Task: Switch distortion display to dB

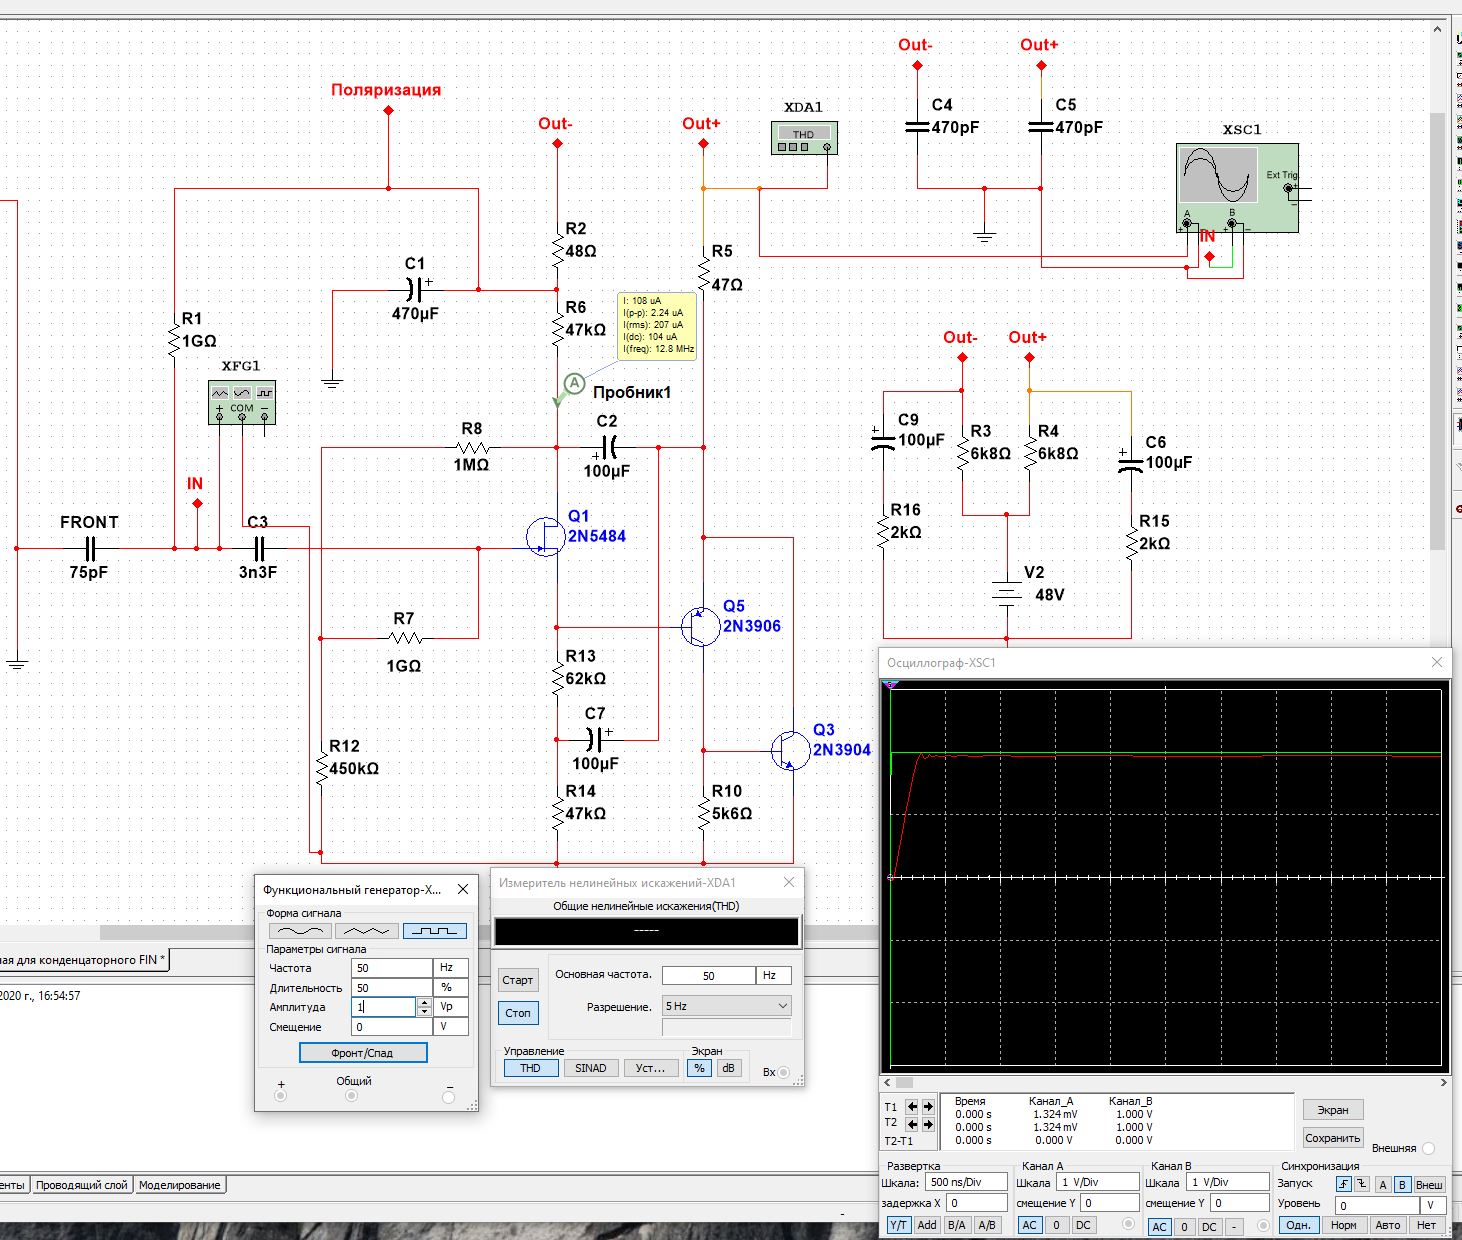Action: click(x=728, y=1068)
